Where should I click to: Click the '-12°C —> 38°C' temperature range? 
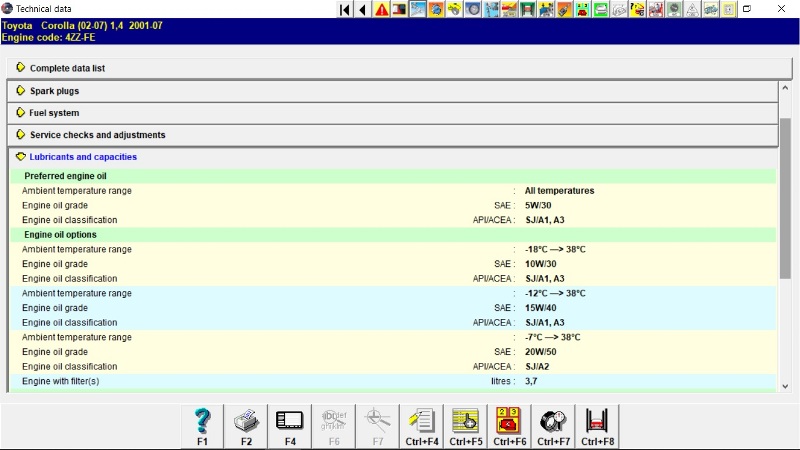click(x=555, y=293)
